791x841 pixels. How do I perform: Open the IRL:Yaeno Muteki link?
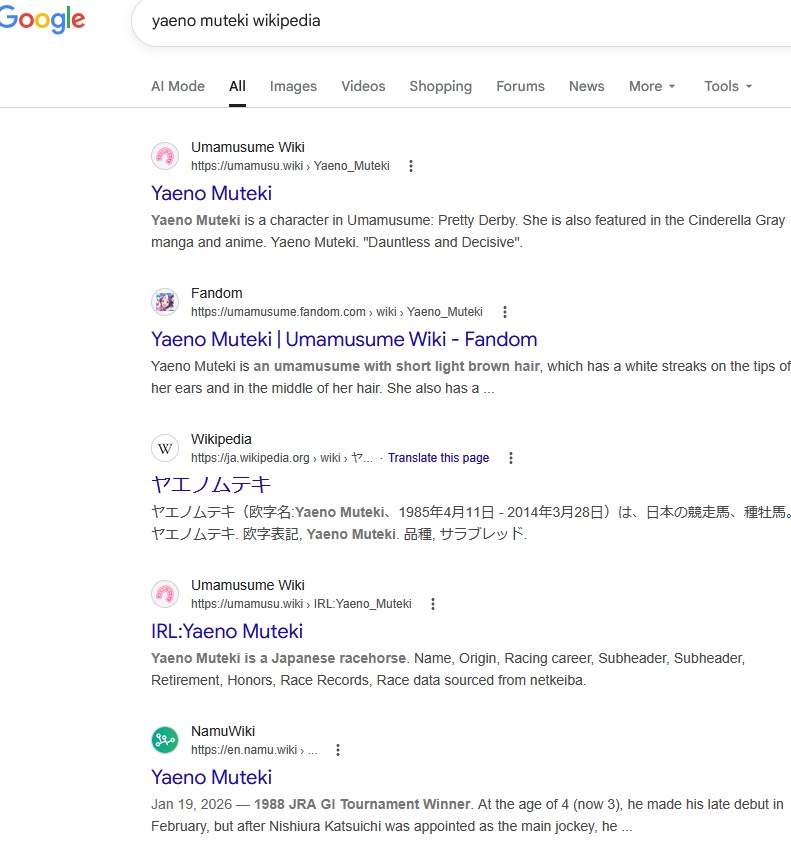point(227,631)
